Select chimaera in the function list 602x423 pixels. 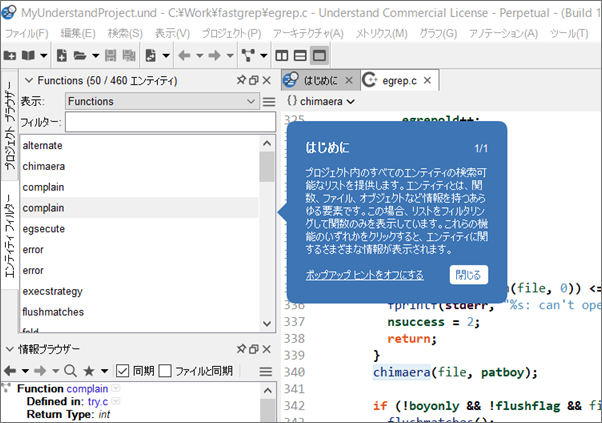[x=140, y=166]
